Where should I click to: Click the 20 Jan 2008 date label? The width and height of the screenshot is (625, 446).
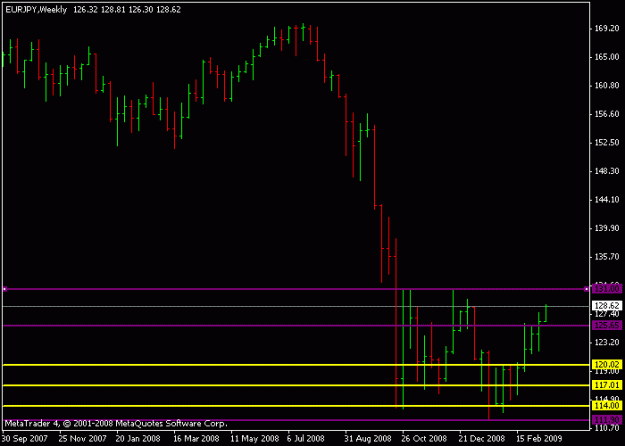coord(138,439)
